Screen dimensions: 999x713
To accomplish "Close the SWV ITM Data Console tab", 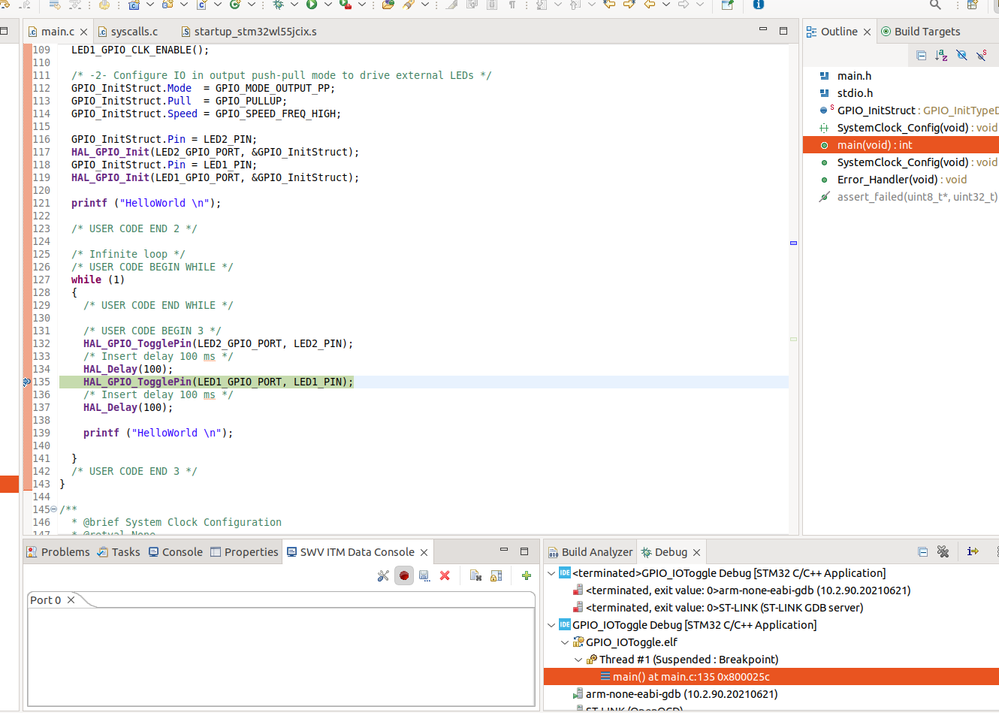I will point(424,552).
